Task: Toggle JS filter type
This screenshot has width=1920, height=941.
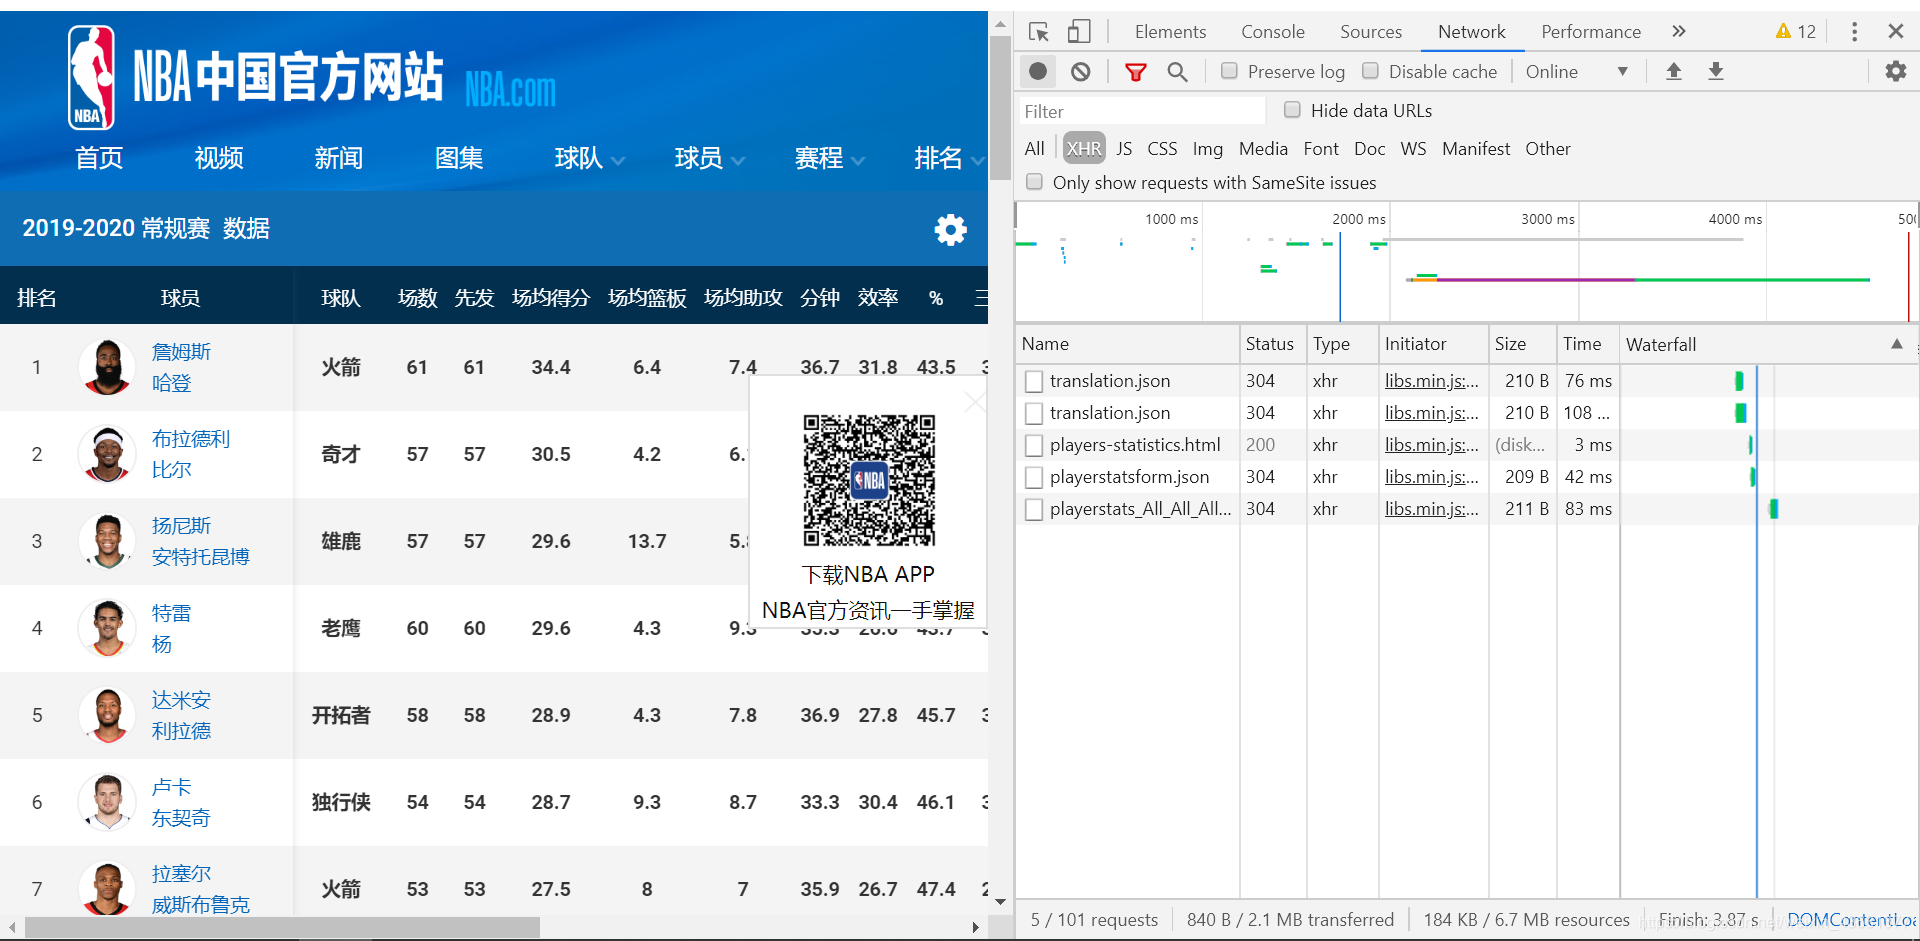Action: [x=1124, y=149]
